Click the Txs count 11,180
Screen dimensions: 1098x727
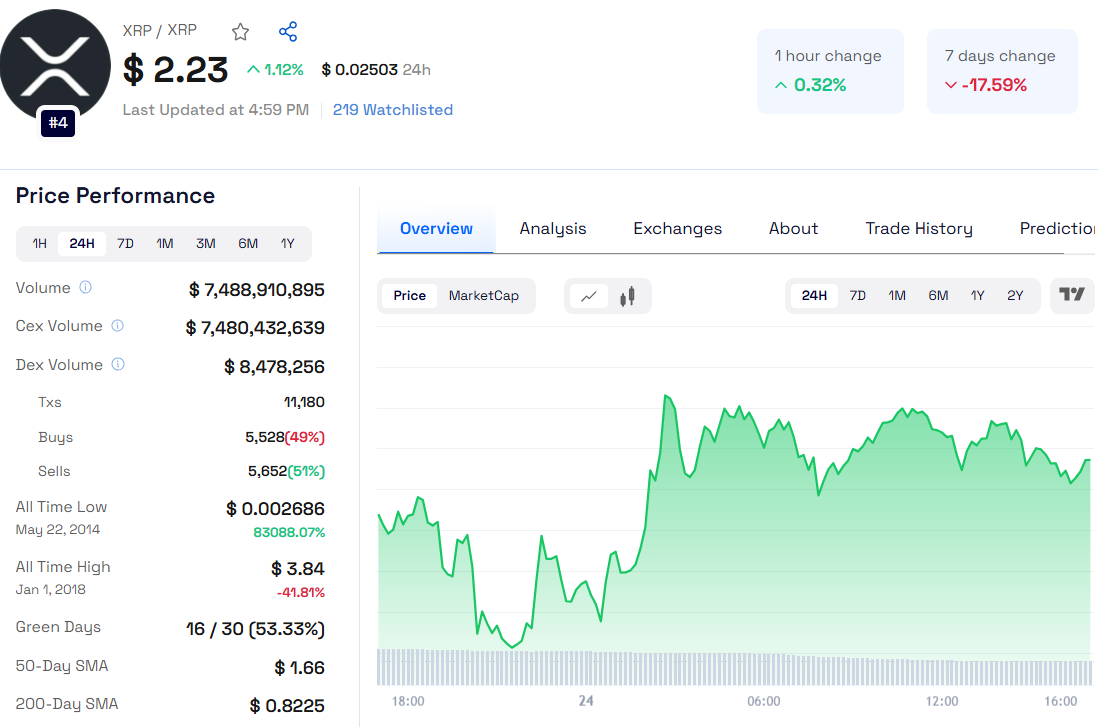point(304,402)
